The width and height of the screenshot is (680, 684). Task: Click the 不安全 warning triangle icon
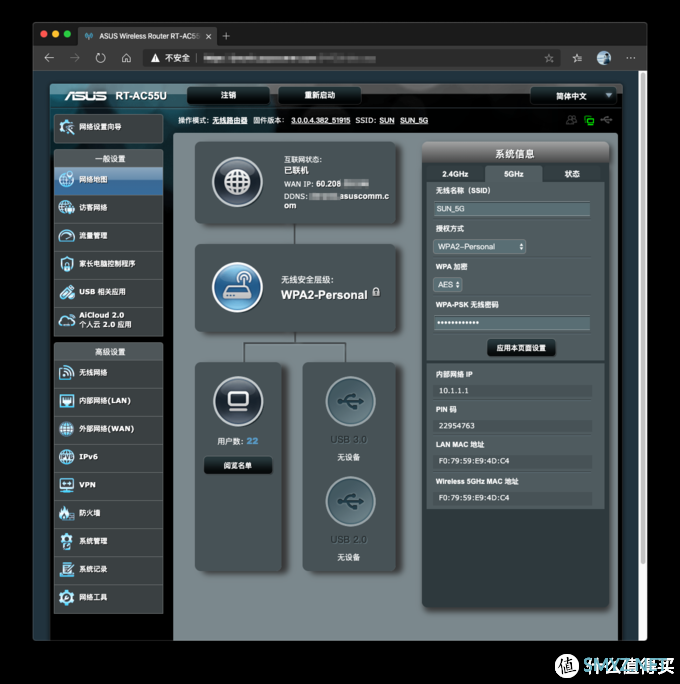coord(155,58)
